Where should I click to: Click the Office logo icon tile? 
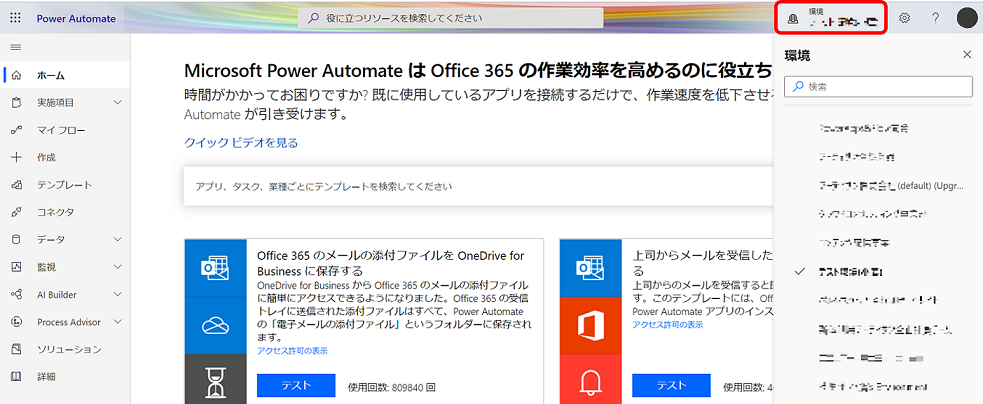pyautogui.click(x=591, y=326)
